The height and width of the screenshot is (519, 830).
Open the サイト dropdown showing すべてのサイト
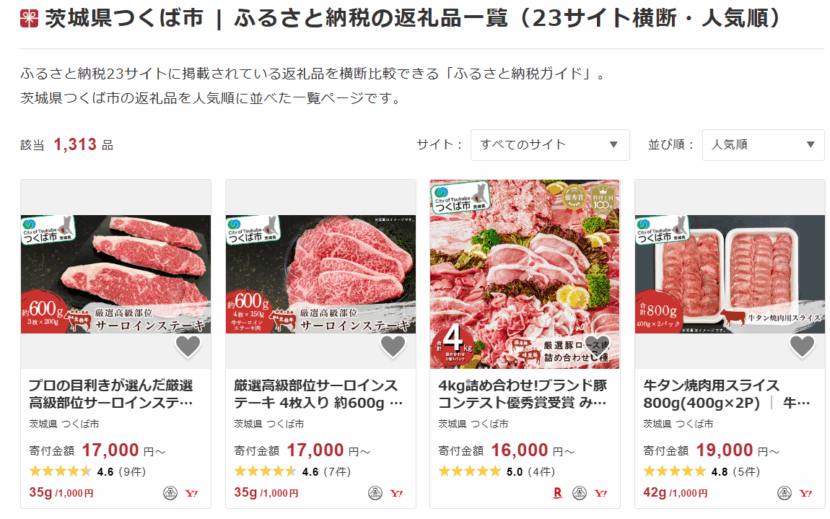(x=550, y=145)
